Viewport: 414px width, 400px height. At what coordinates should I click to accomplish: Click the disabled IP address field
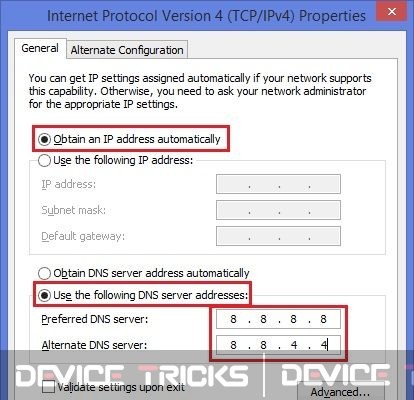(278, 184)
